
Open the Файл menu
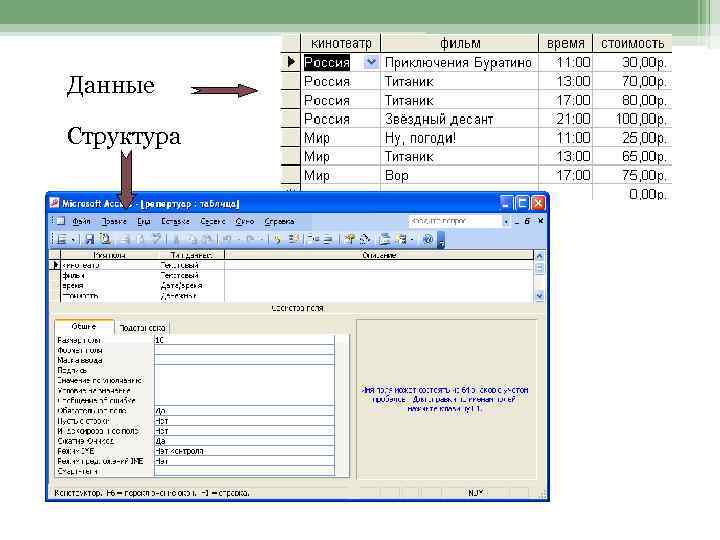(81, 221)
